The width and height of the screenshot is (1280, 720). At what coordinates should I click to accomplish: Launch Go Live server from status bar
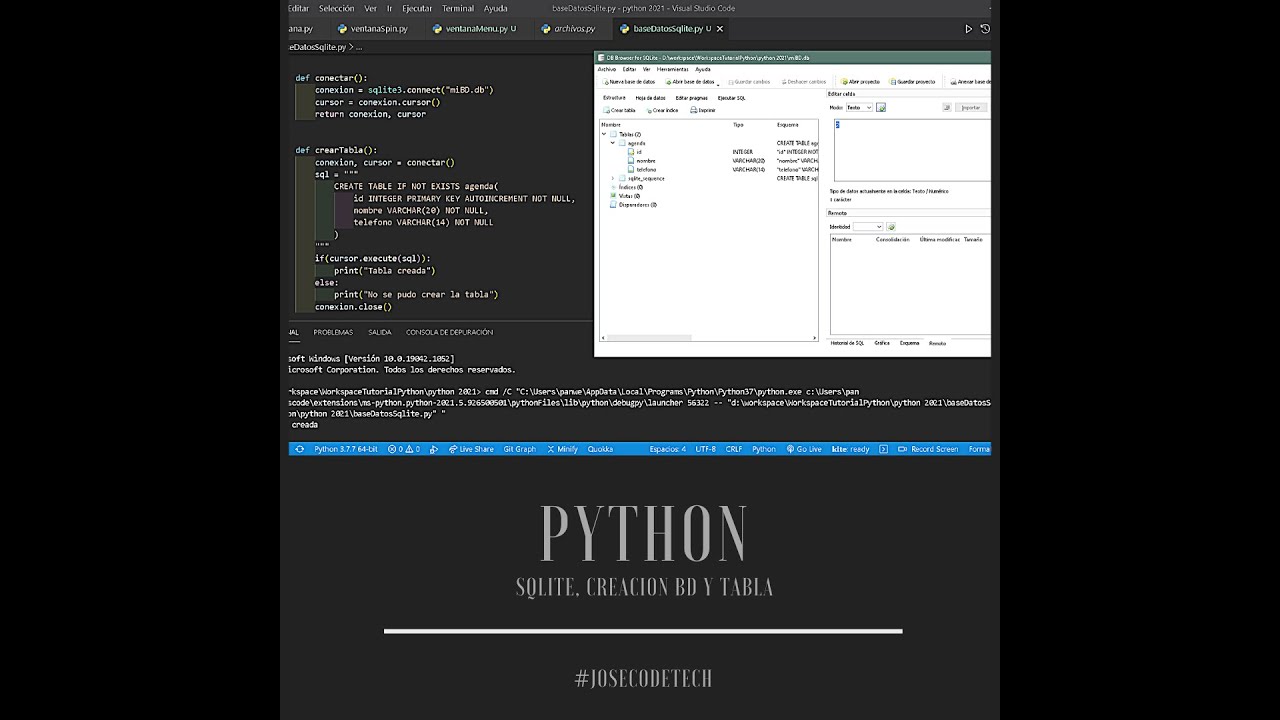click(804, 449)
